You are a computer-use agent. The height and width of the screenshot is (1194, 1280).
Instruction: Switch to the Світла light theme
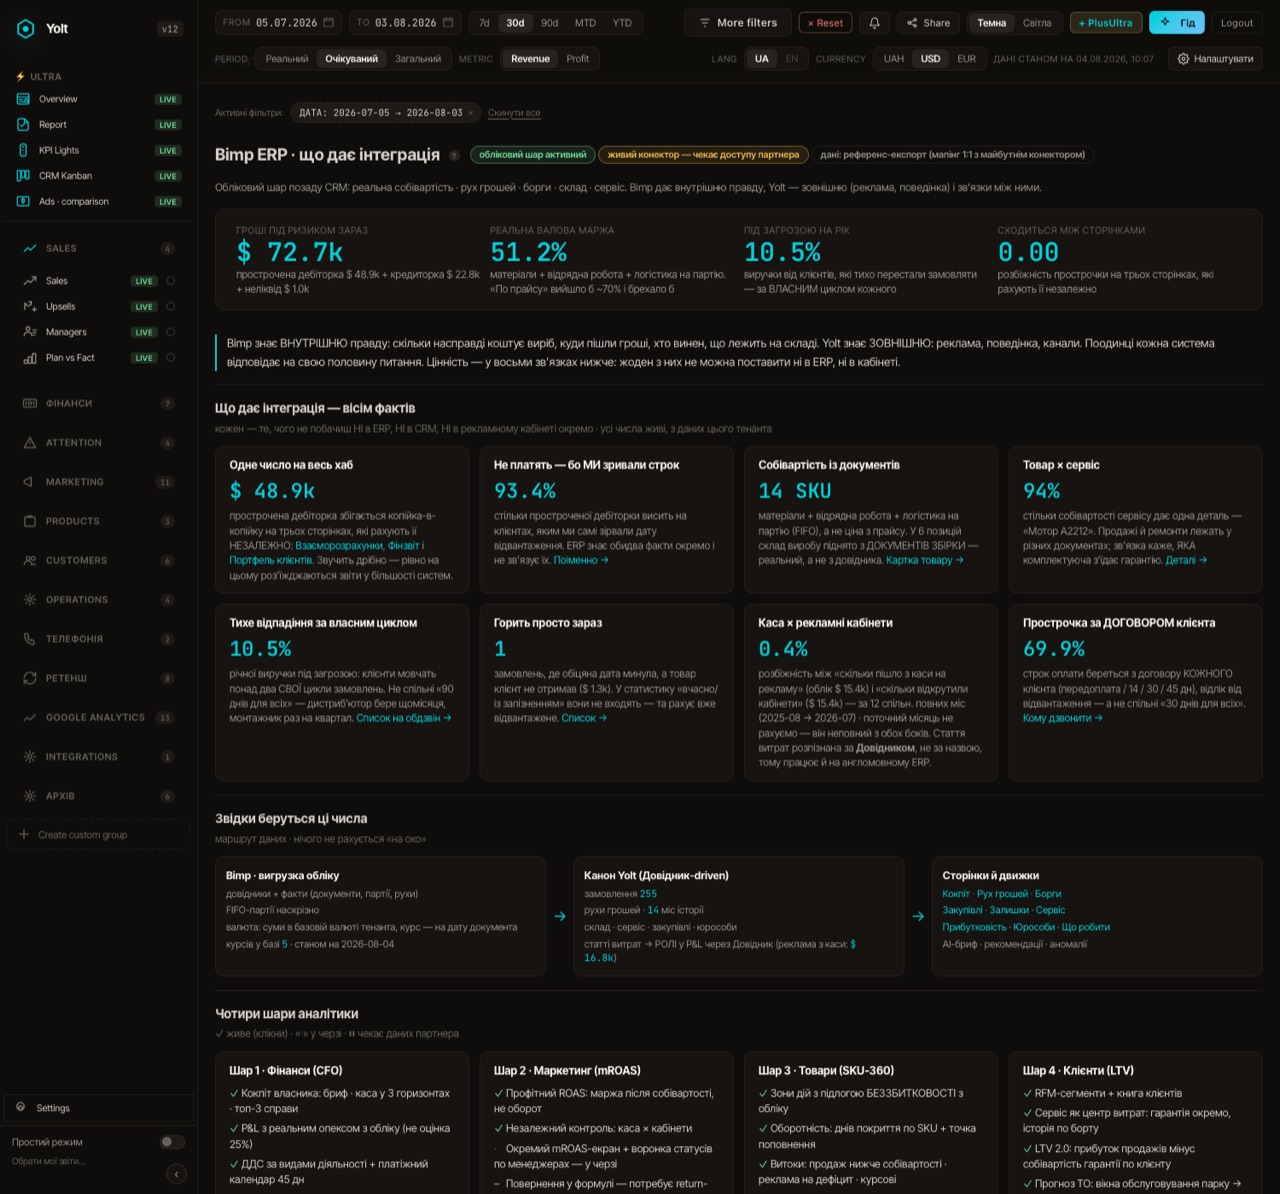click(x=1037, y=23)
